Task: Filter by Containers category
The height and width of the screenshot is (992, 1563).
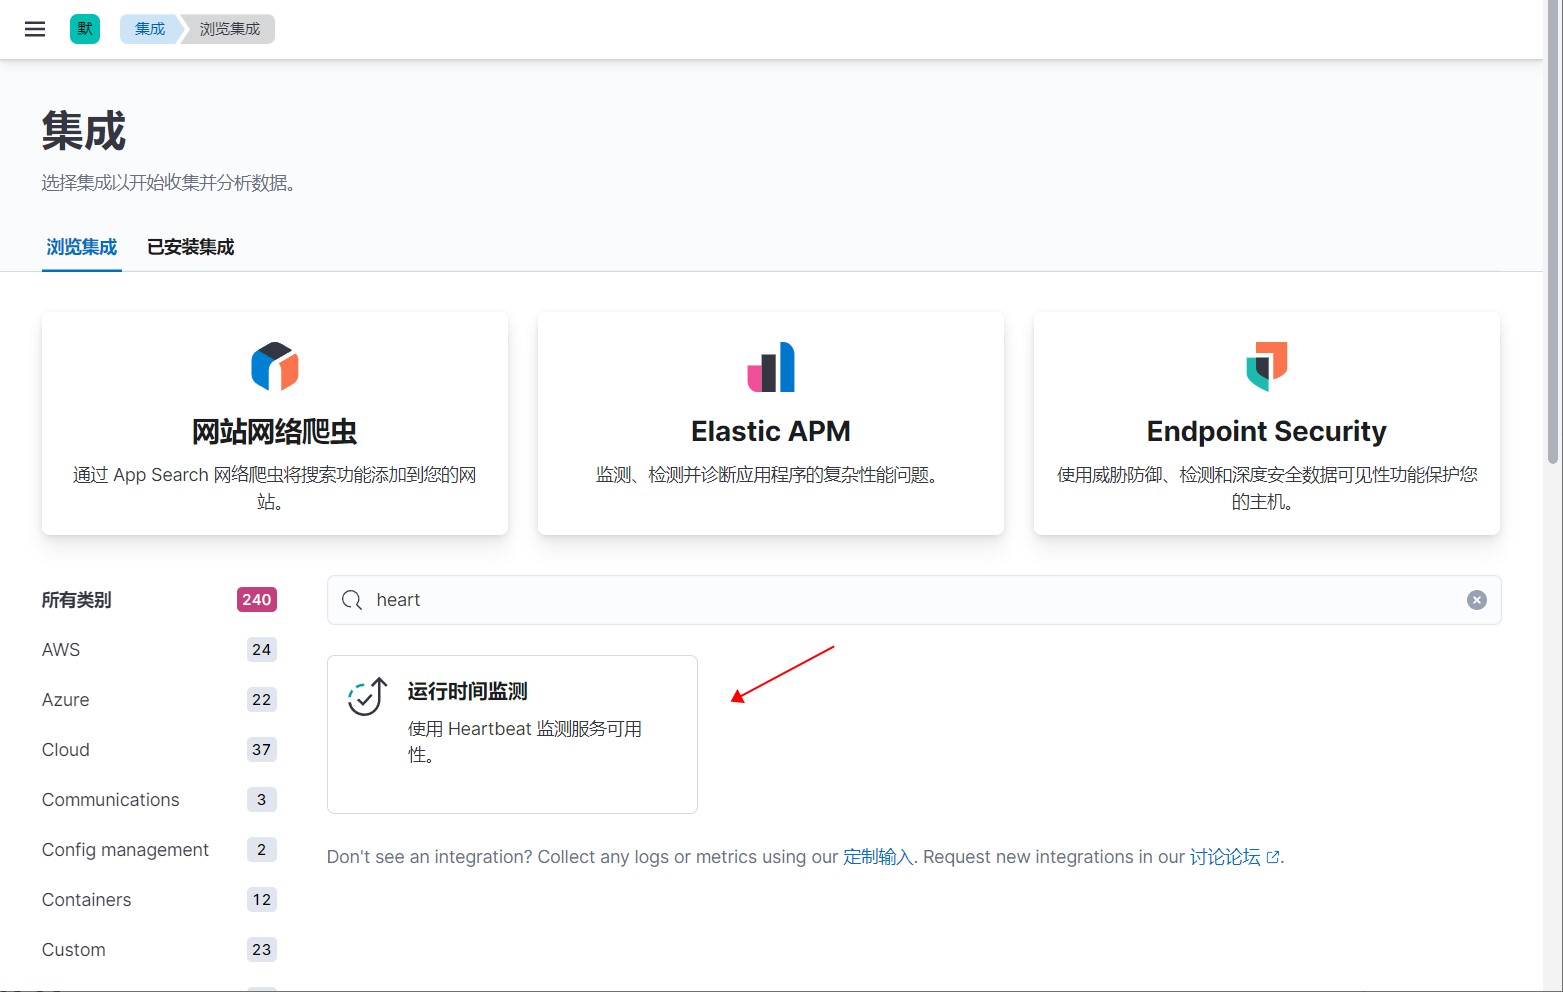Action: pyautogui.click(x=159, y=900)
